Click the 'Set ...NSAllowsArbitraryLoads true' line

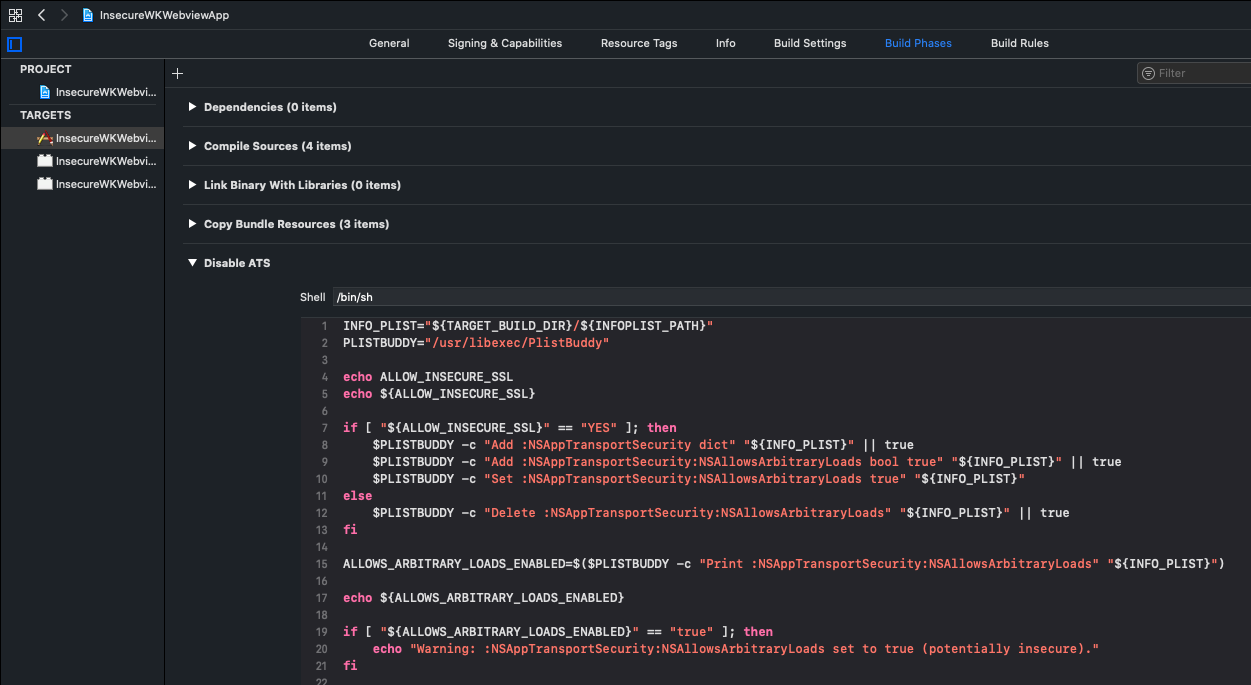[x=699, y=479]
